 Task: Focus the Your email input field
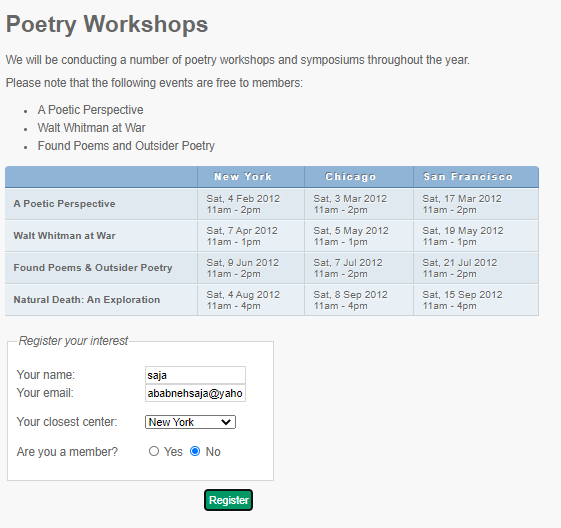[x=195, y=393]
